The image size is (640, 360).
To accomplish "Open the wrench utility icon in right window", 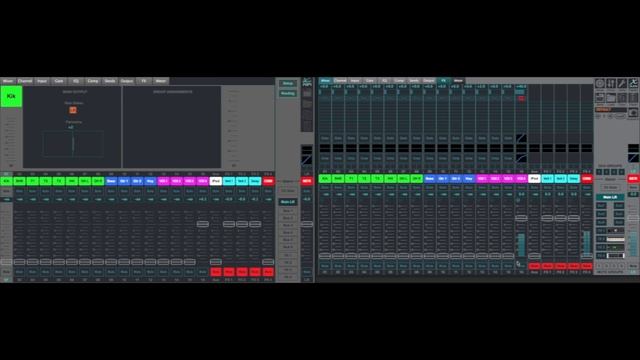I will click(x=622, y=84).
